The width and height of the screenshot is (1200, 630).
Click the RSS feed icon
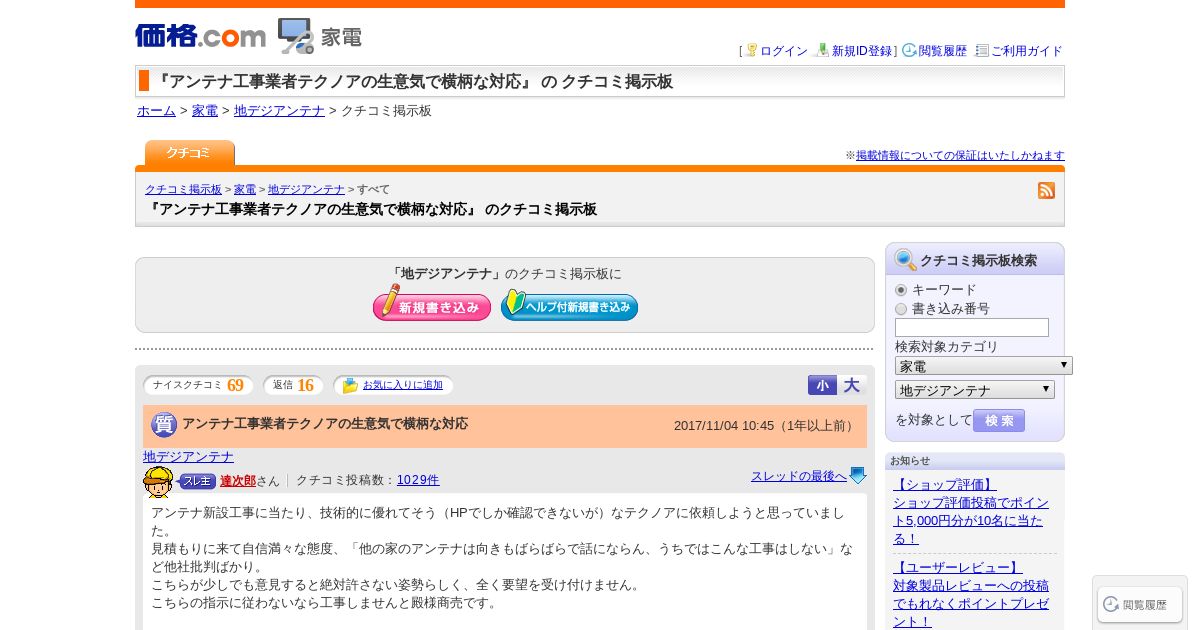1046,190
